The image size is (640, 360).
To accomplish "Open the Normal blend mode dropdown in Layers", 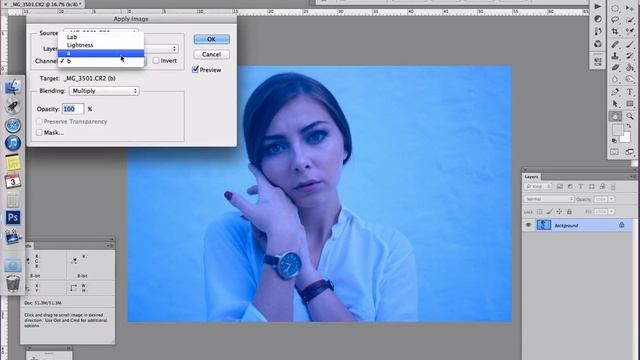I will click(549, 199).
